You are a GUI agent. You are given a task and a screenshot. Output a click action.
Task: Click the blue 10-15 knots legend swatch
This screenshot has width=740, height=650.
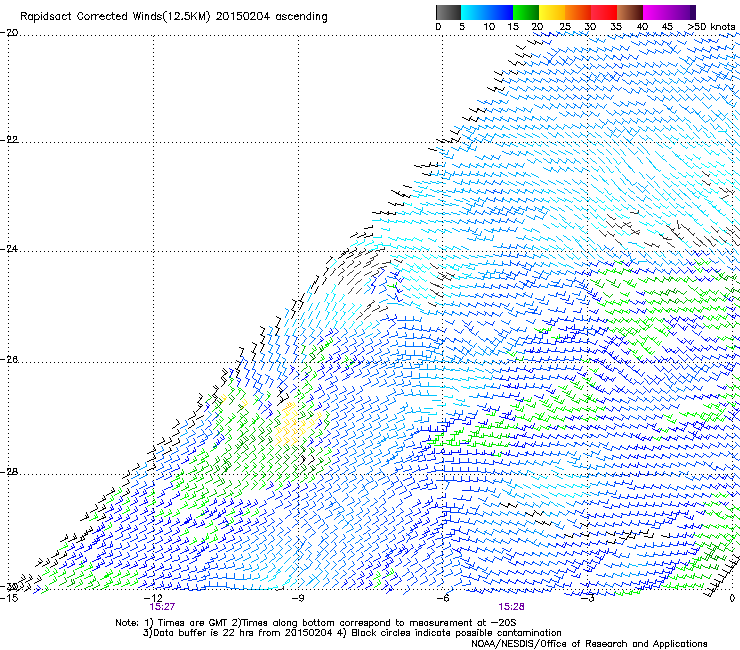pyautogui.click(x=500, y=12)
